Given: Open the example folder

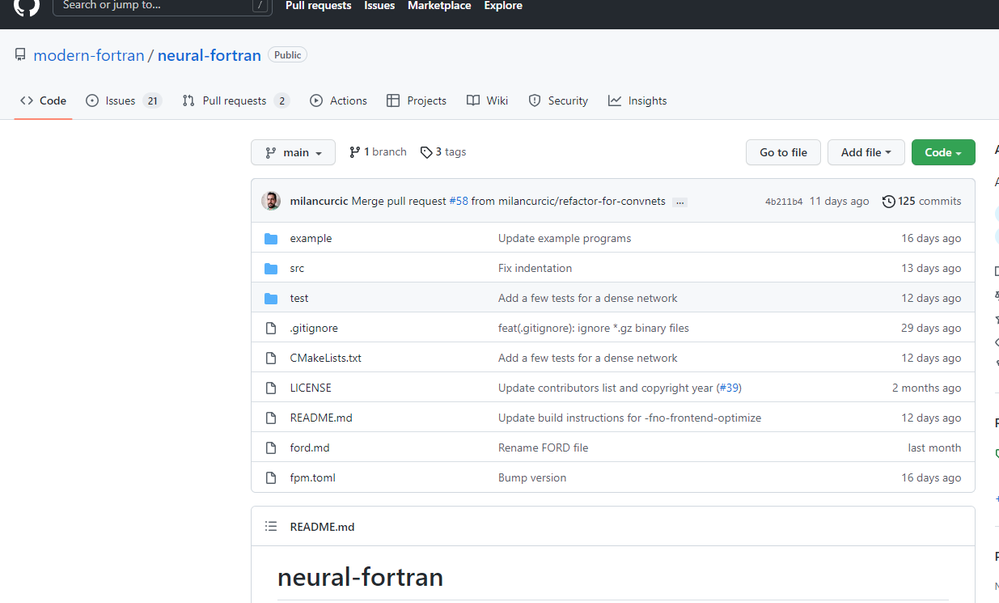Looking at the screenshot, I should (x=311, y=238).
